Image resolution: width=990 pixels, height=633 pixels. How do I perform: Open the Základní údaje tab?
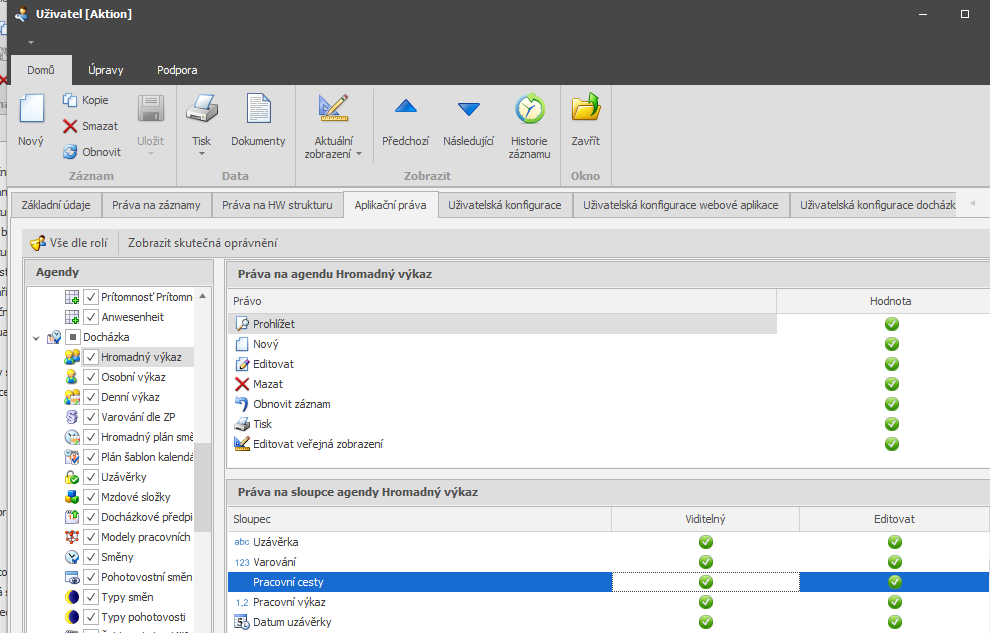[x=56, y=205]
